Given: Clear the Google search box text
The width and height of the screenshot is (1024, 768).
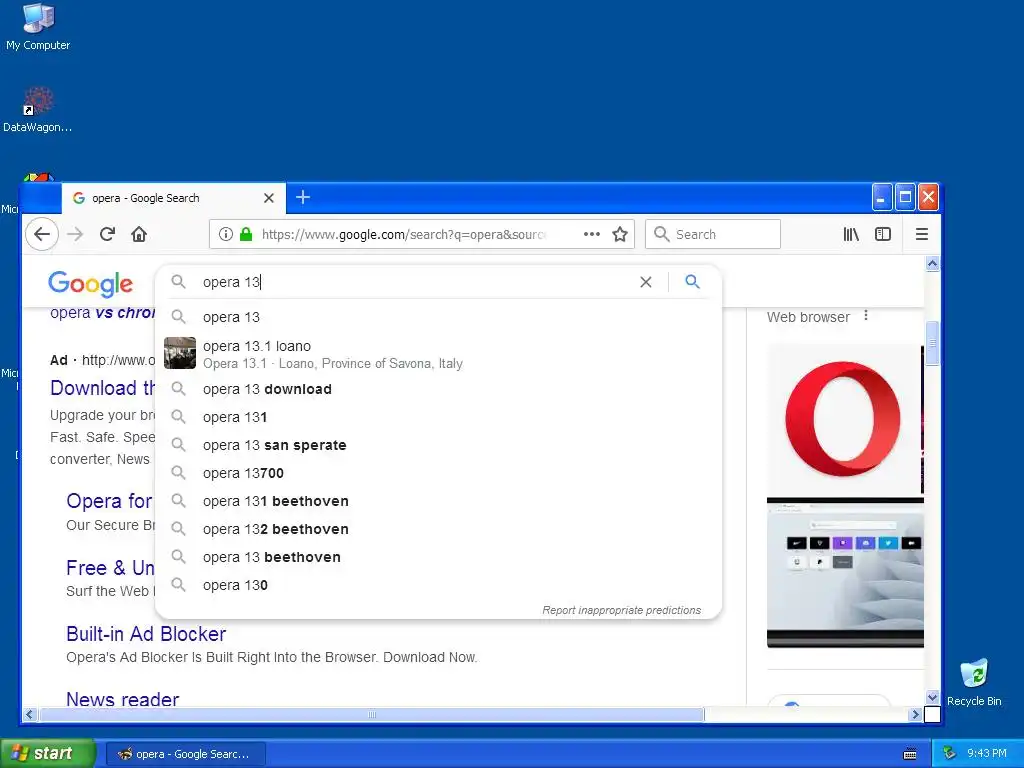Looking at the screenshot, I should [646, 282].
